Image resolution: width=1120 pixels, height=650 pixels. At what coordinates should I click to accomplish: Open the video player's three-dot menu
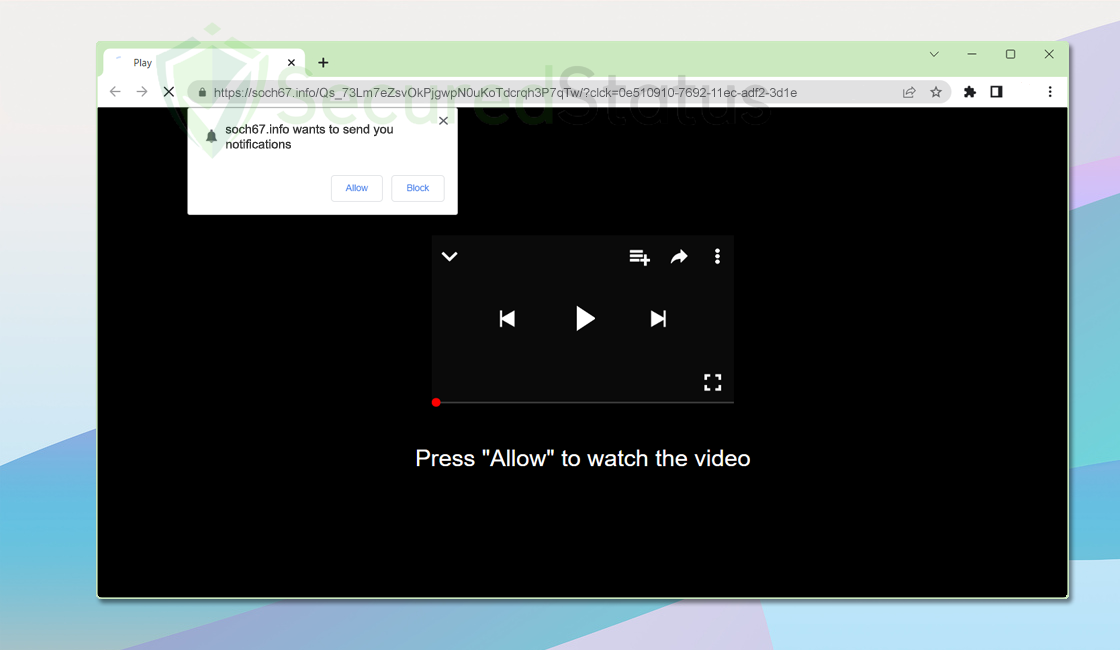[717, 256]
